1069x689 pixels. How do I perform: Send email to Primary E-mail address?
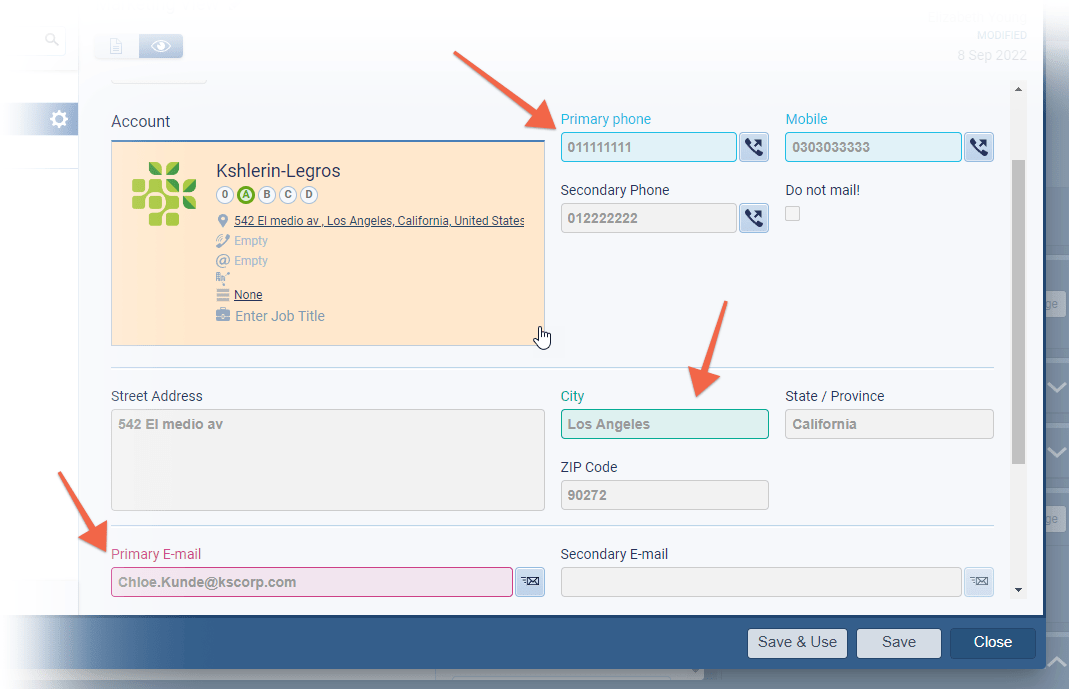point(530,582)
